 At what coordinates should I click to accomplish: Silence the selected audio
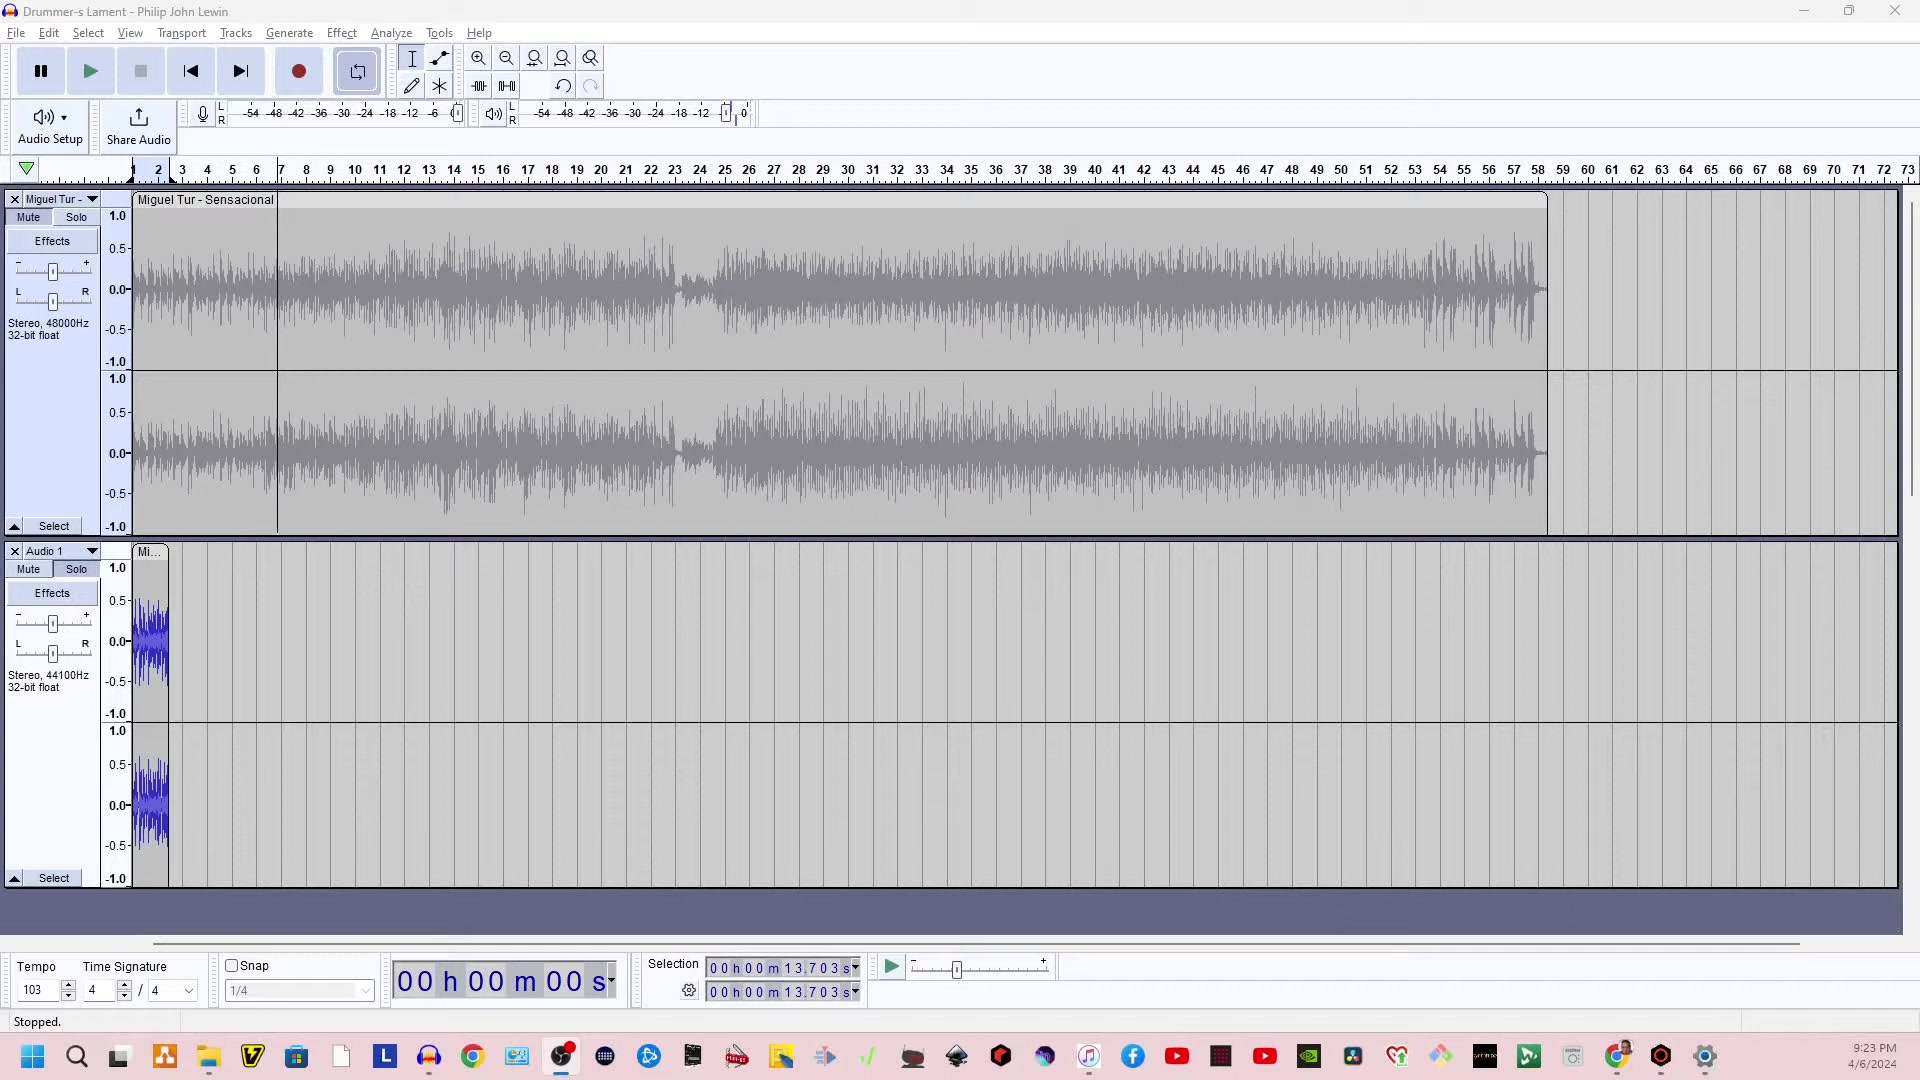(506, 86)
